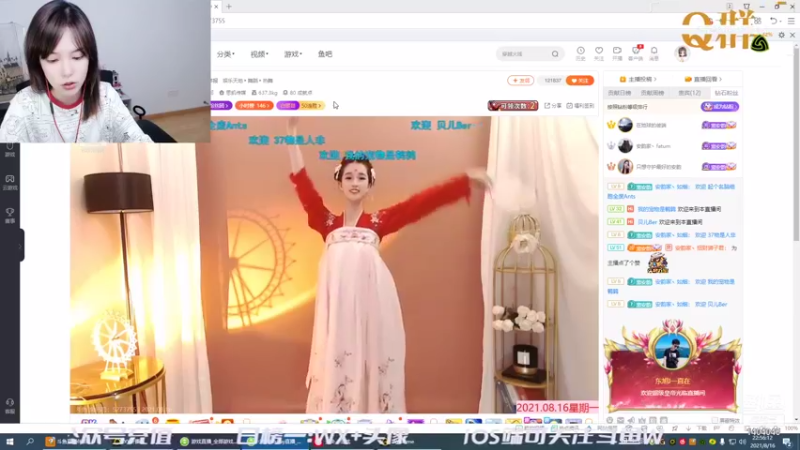The image size is (800, 450).
Task: Expand the 主播投稿 section arrow
Action: coord(655,80)
